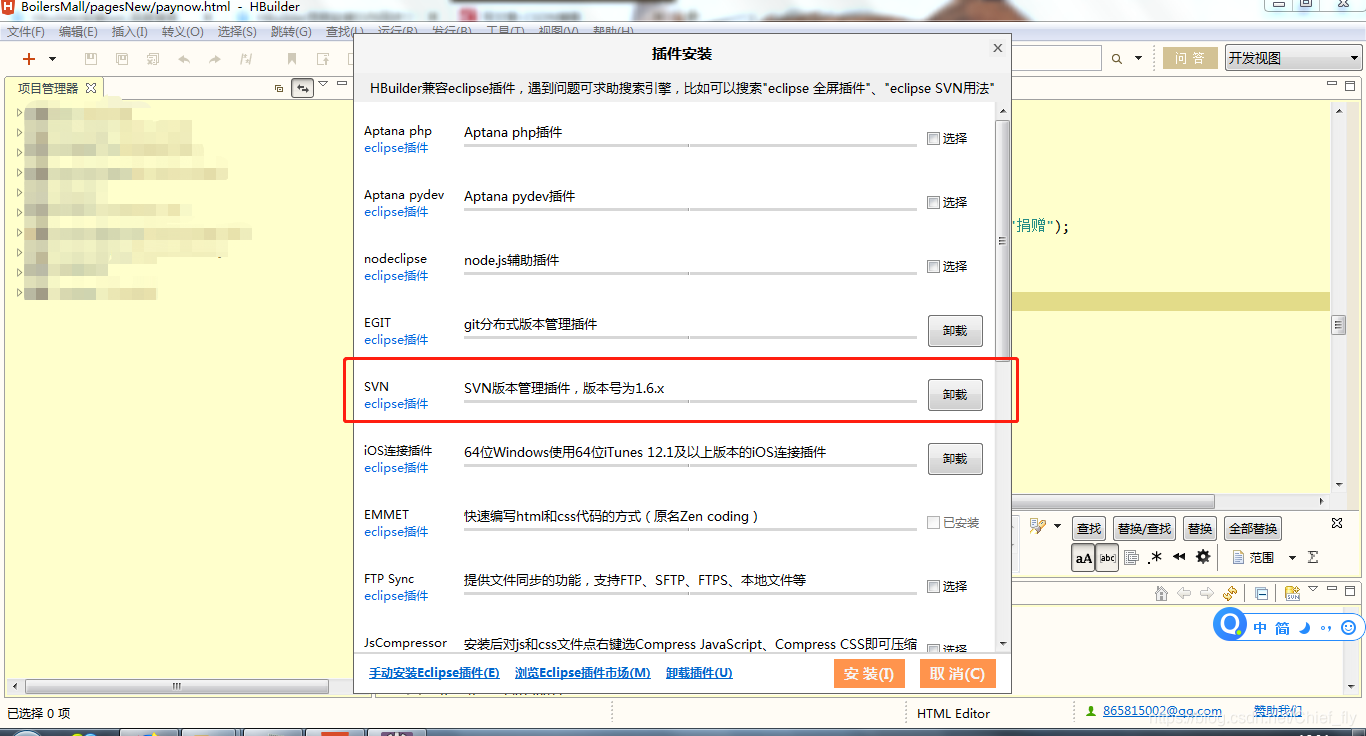The width and height of the screenshot is (1366, 736).
Task: Open the dropdown next to search magnifier
Action: [x=1138, y=59]
